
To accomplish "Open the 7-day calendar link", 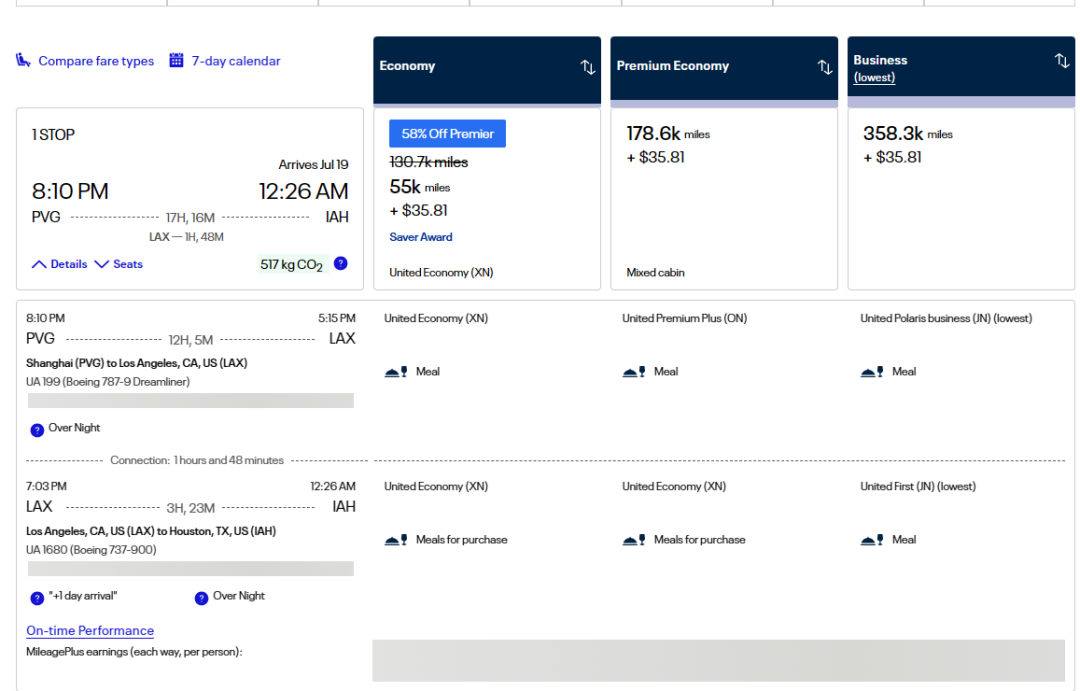I will point(236,61).
